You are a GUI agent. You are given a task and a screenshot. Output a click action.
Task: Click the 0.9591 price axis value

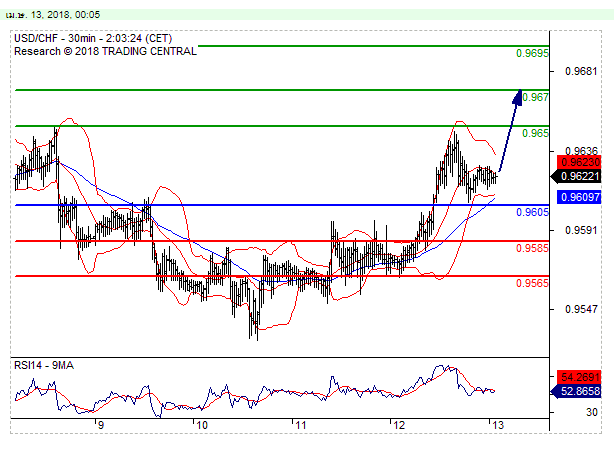pos(581,230)
